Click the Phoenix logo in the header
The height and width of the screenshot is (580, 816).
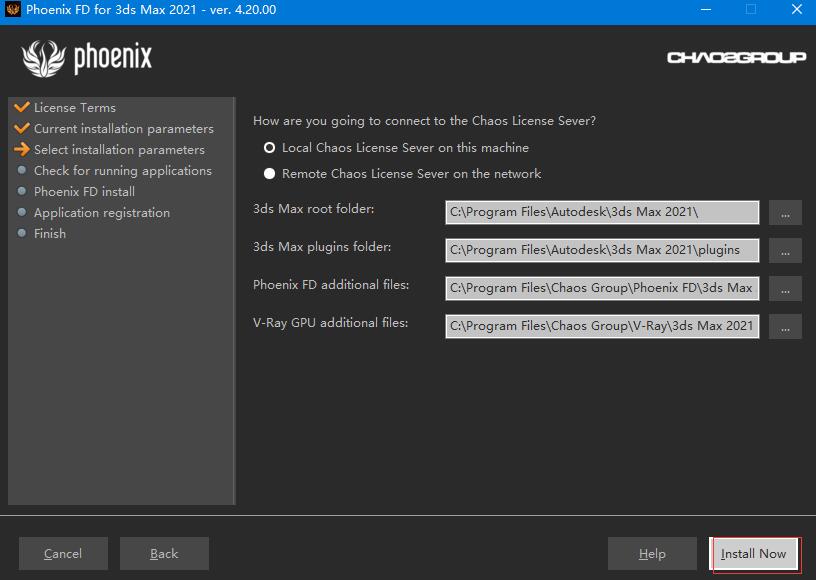click(87, 58)
